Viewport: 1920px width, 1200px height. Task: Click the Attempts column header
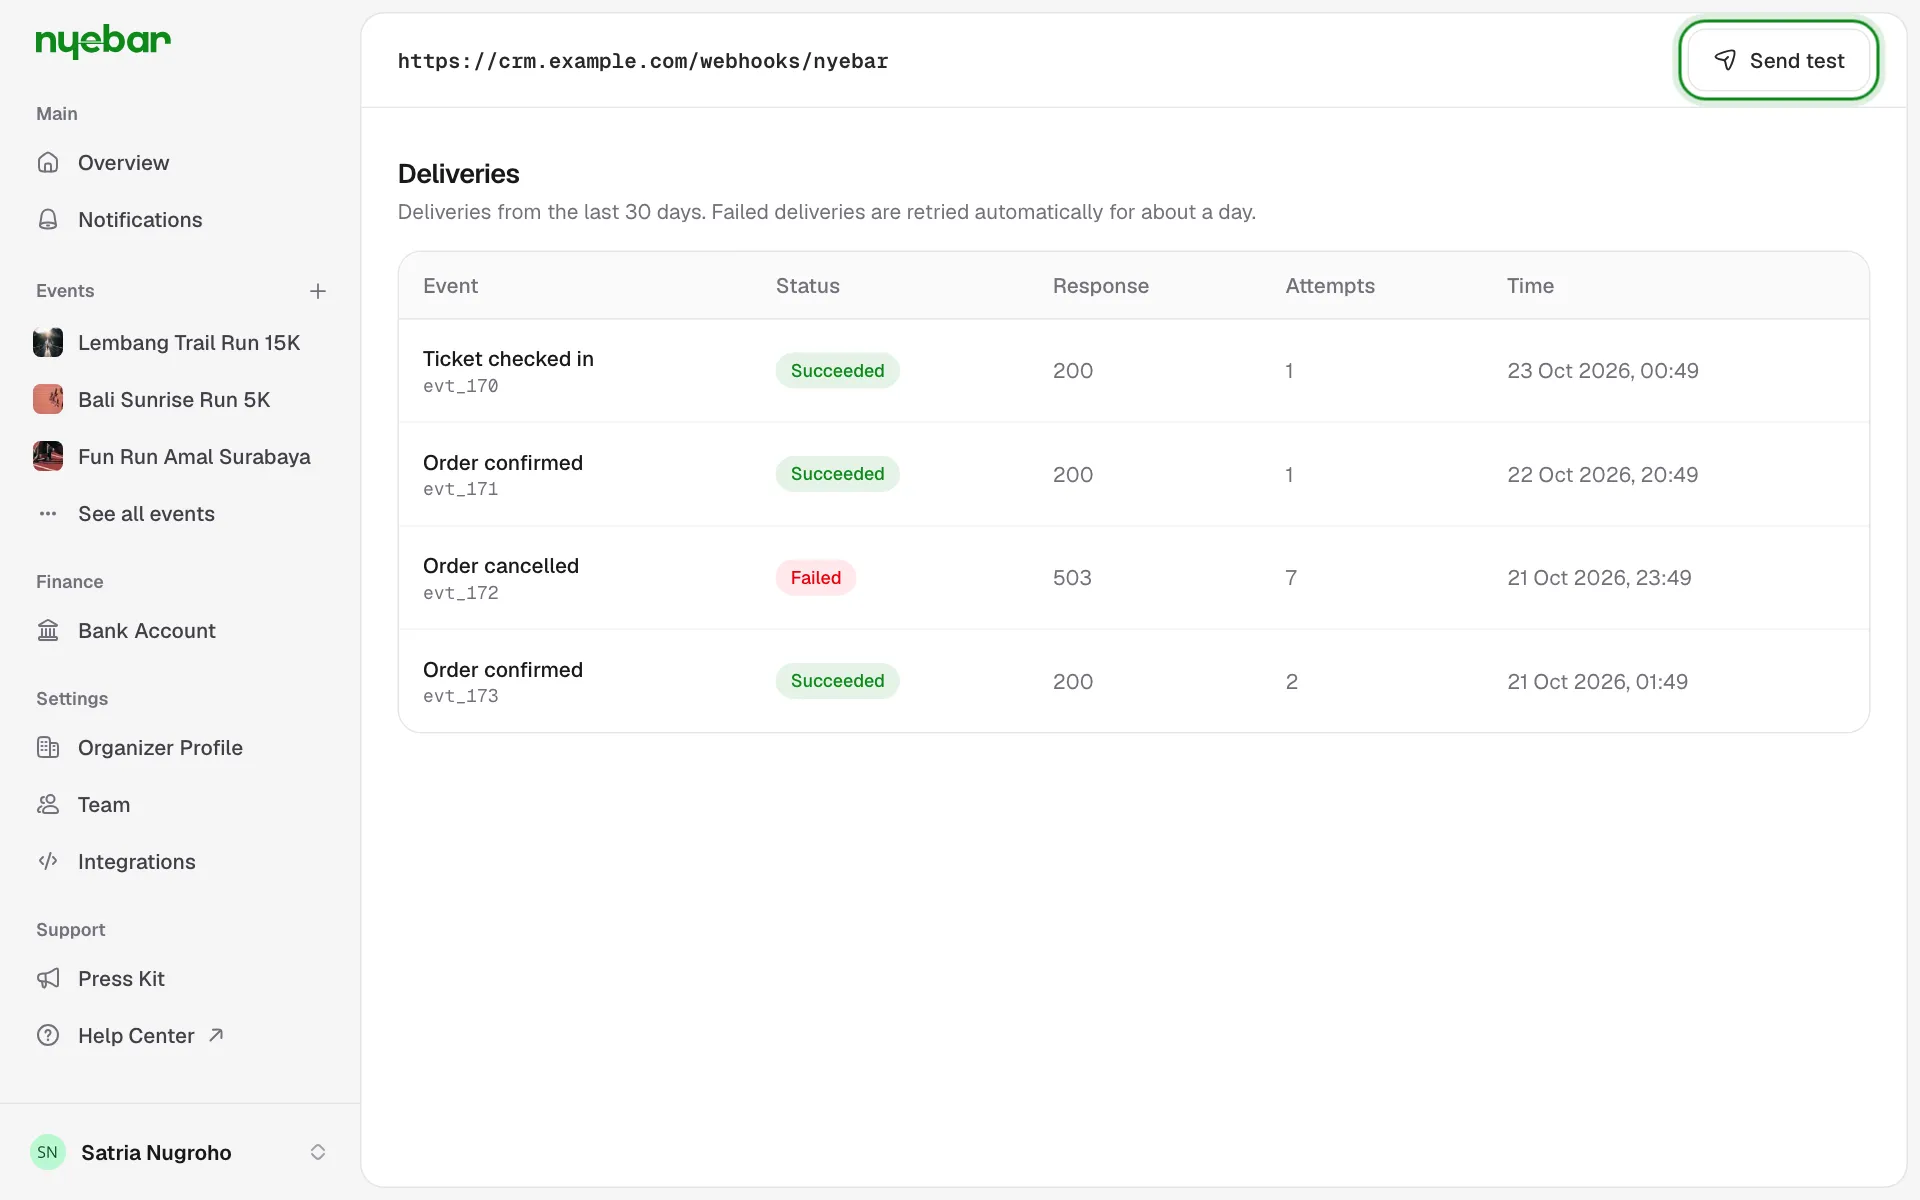click(x=1330, y=286)
